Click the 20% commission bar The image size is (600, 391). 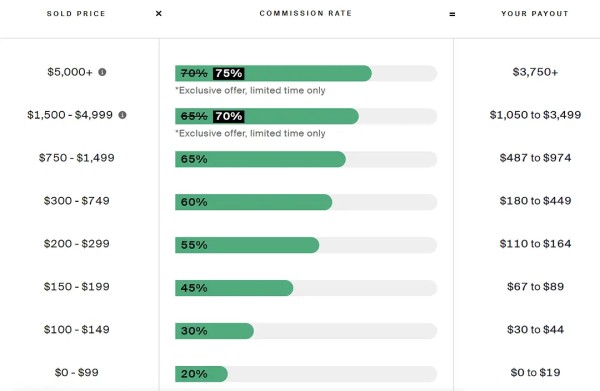(x=306, y=374)
